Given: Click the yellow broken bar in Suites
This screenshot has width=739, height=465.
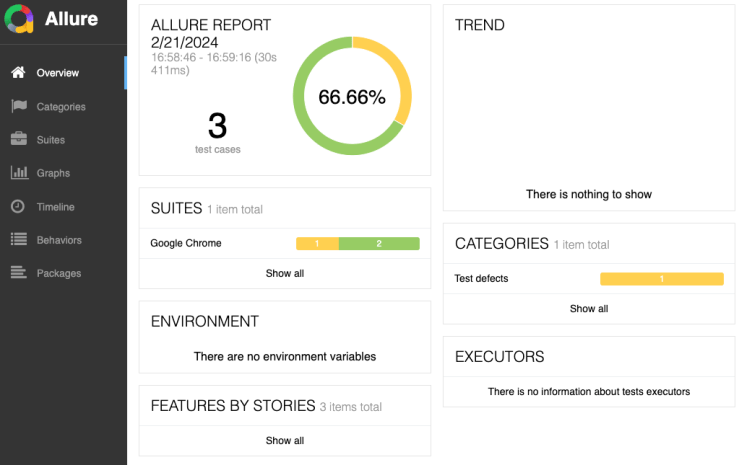Looking at the screenshot, I should pyautogui.click(x=317, y=243).
